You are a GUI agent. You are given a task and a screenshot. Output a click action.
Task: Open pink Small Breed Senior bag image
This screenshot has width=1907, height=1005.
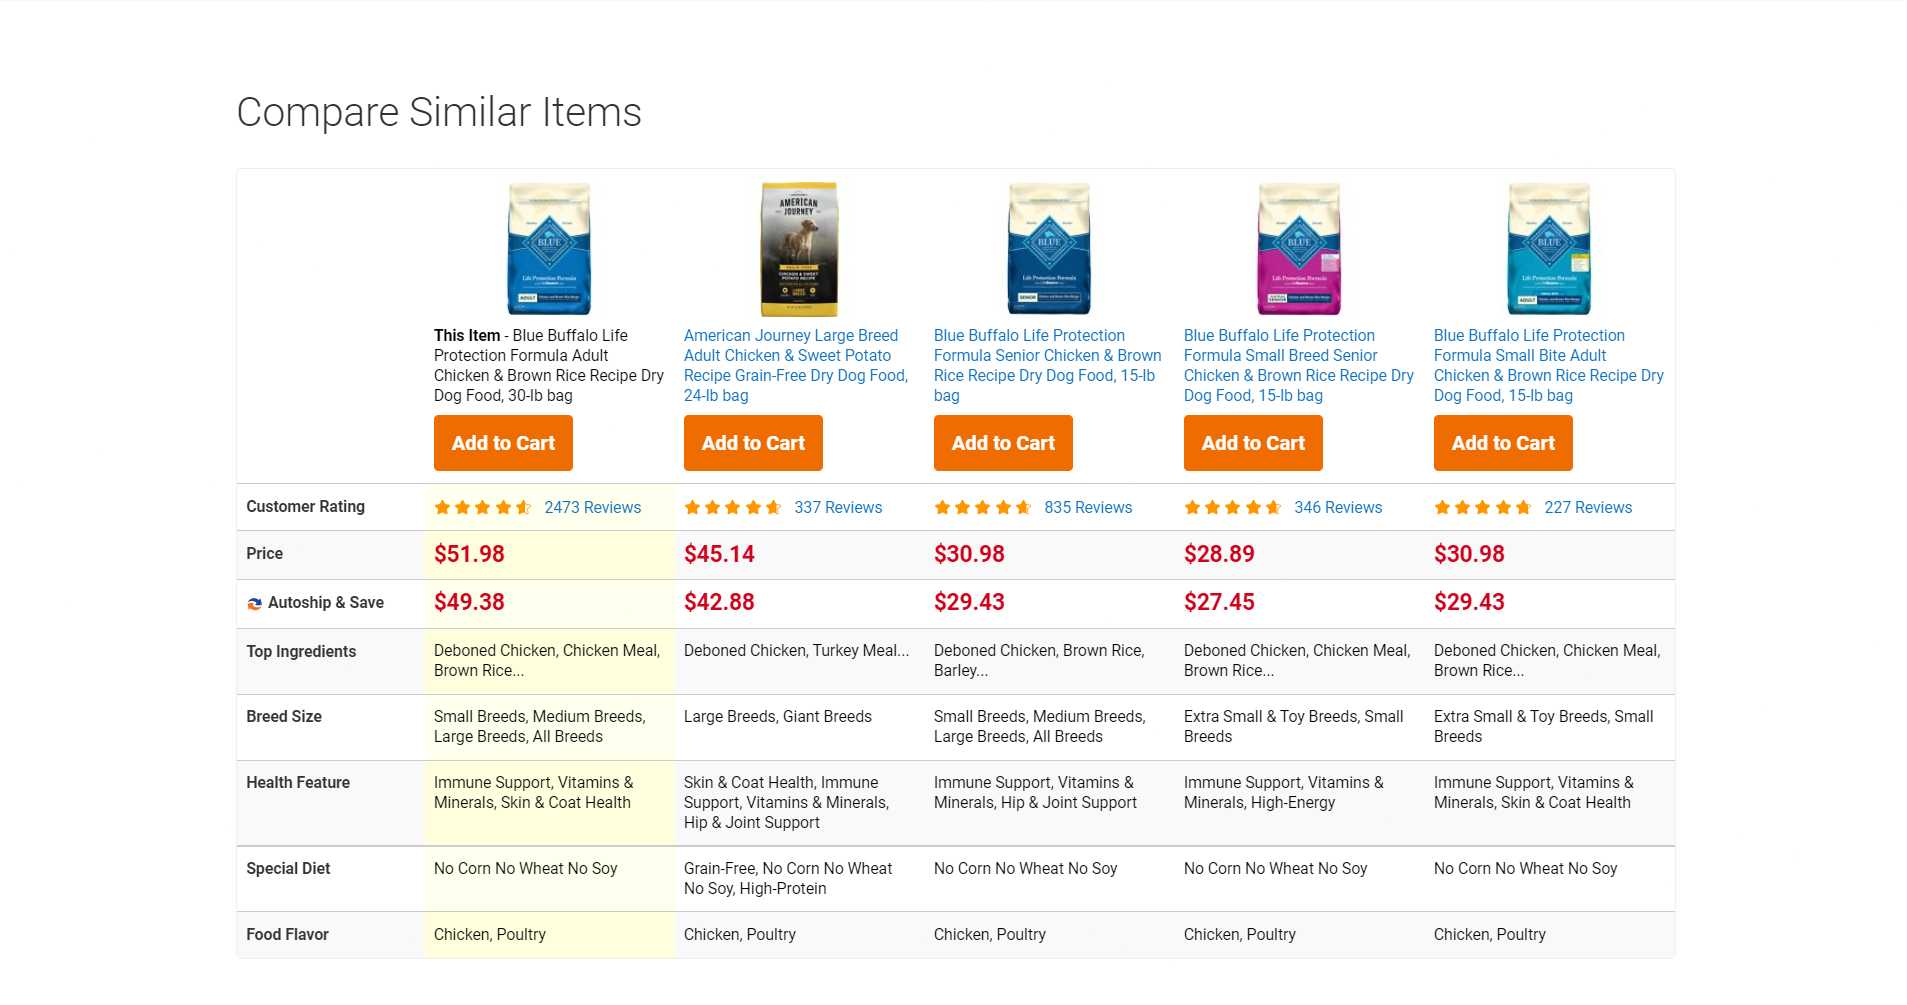point(1298,249)
